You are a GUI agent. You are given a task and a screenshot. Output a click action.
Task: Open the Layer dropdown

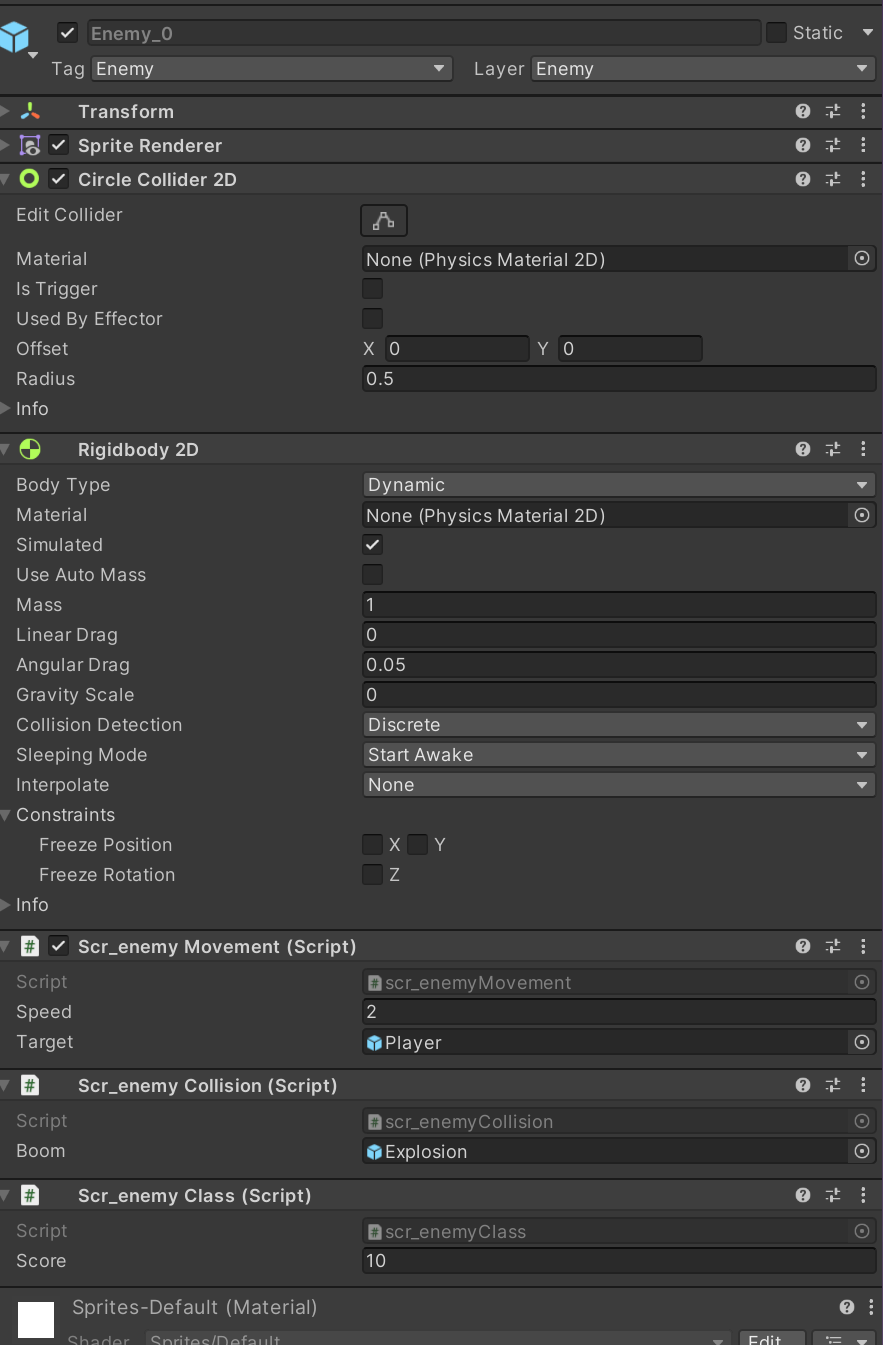coord(703,69)
